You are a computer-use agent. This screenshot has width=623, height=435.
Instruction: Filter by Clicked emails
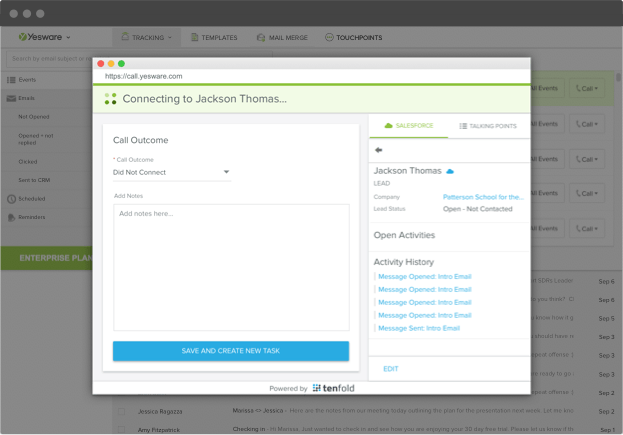tap(28, 162)
